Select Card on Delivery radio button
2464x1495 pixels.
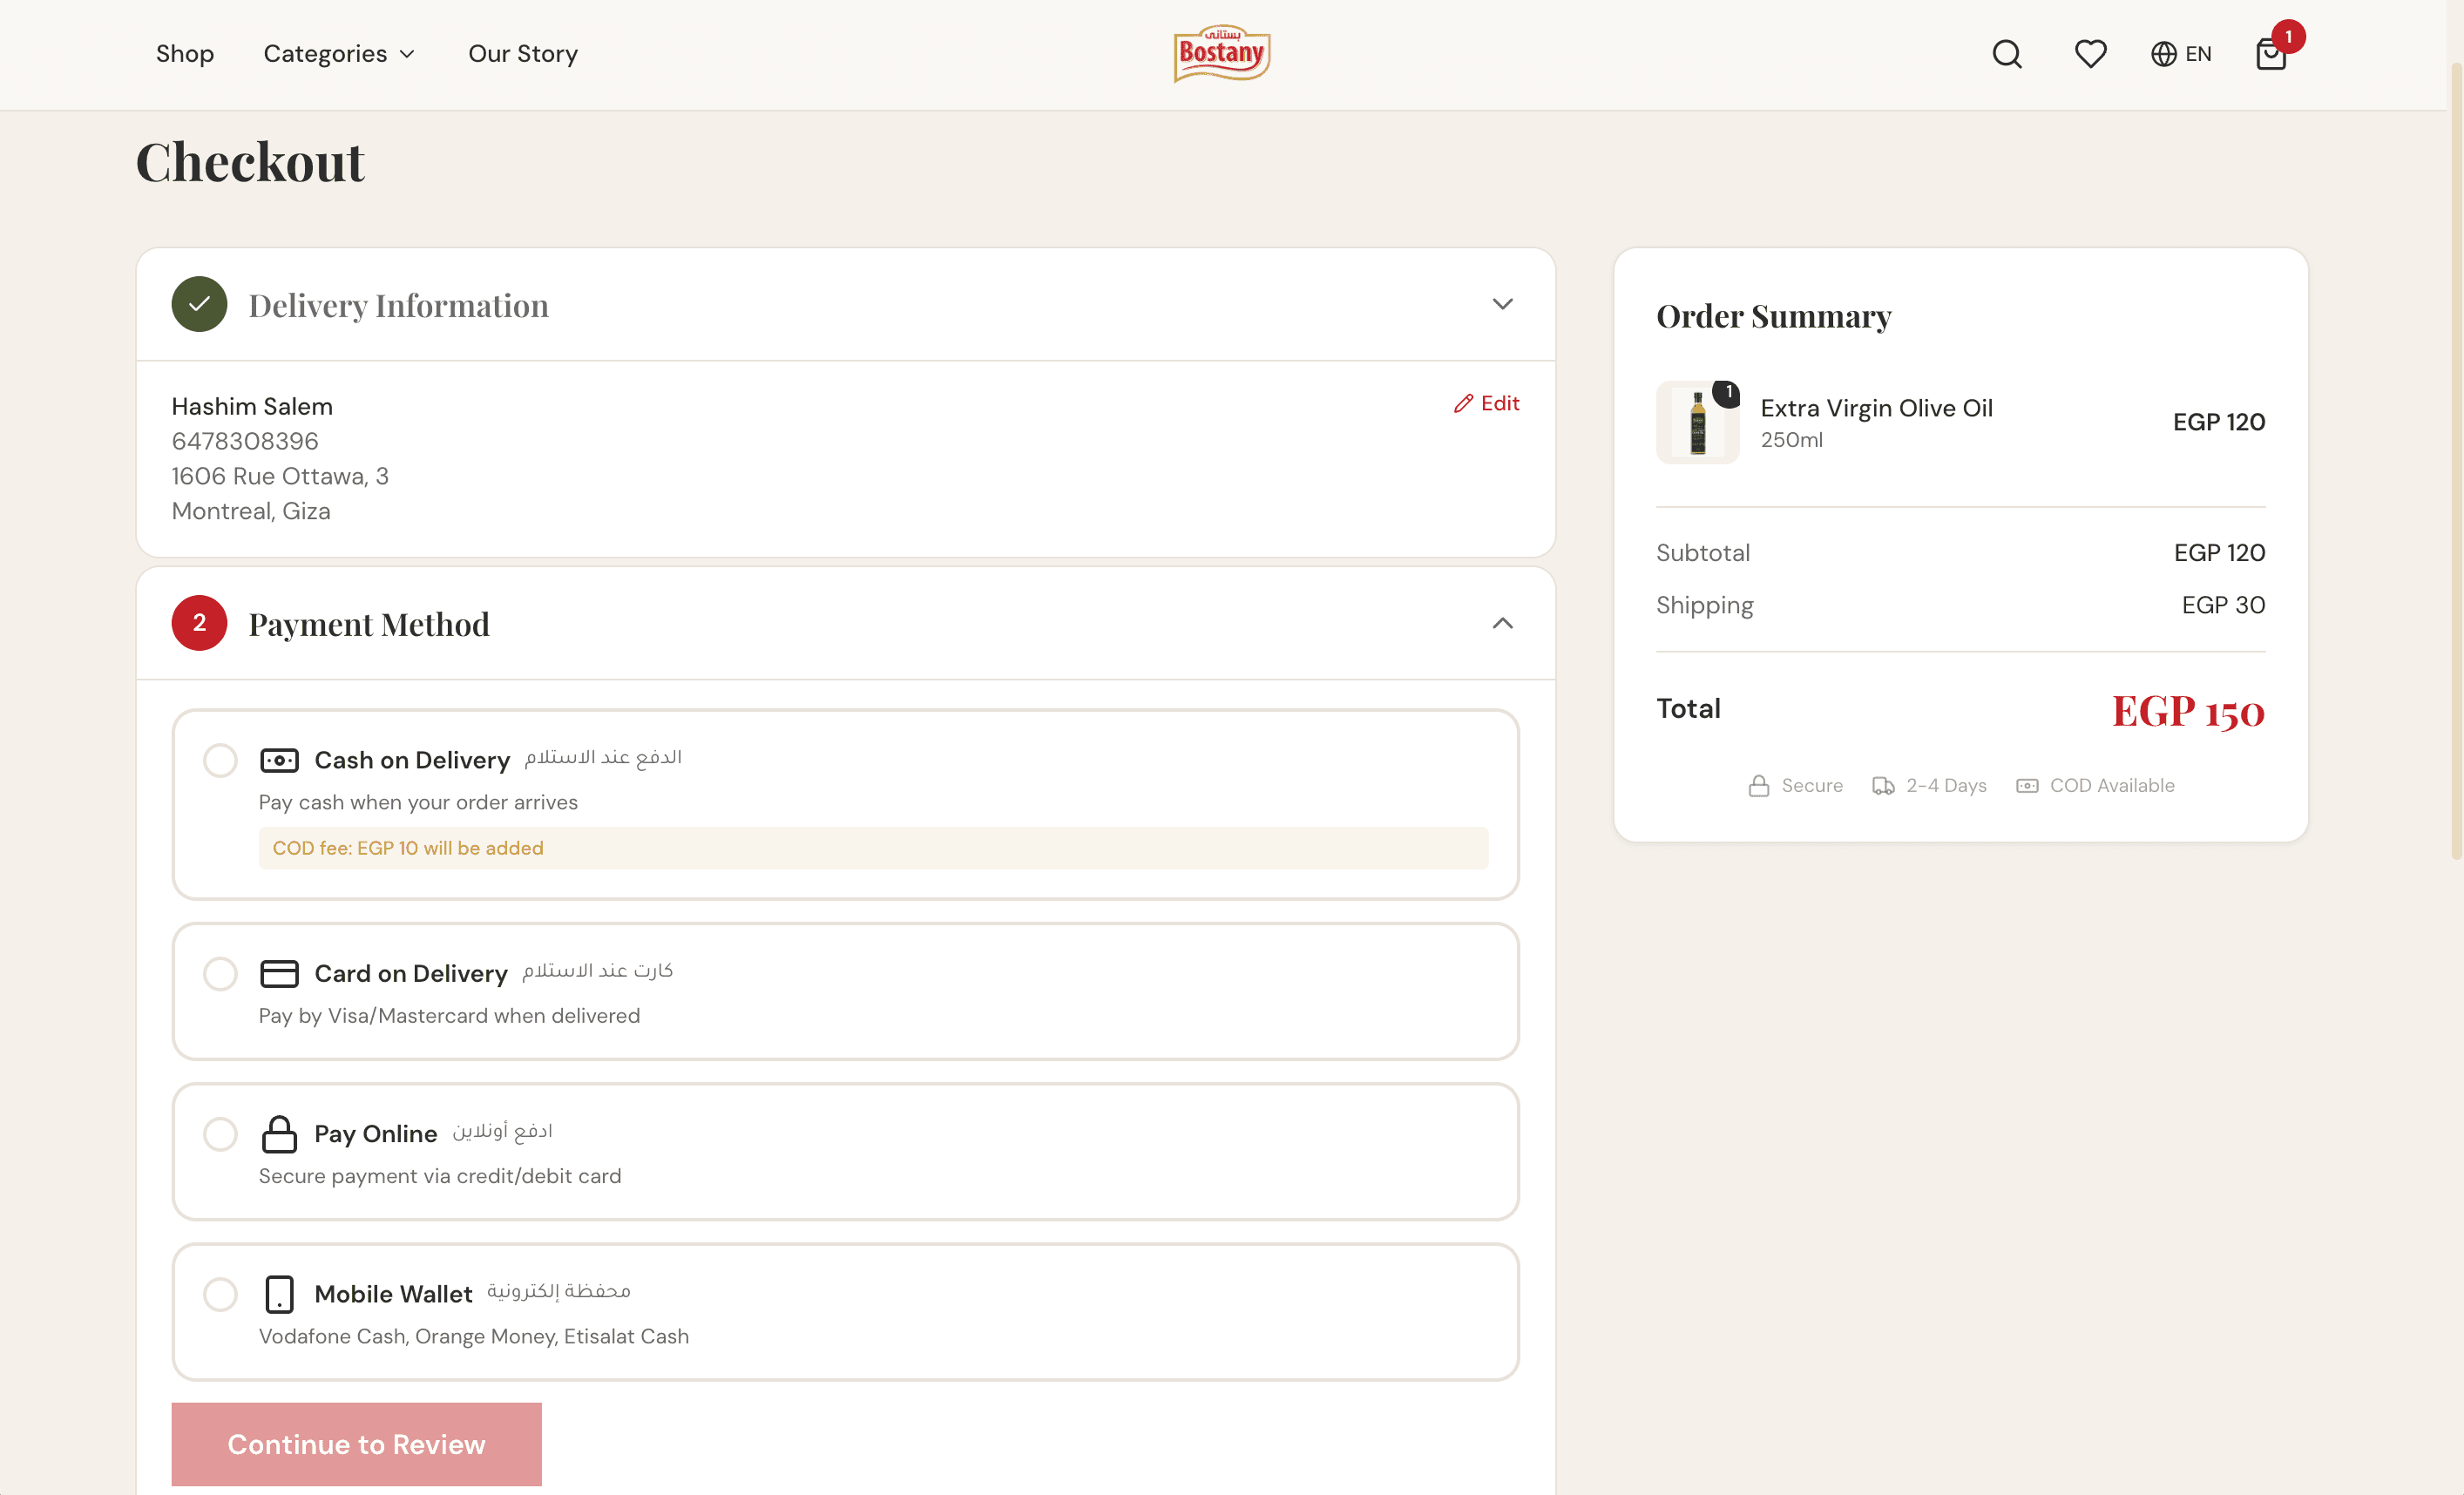coord(220,973)
